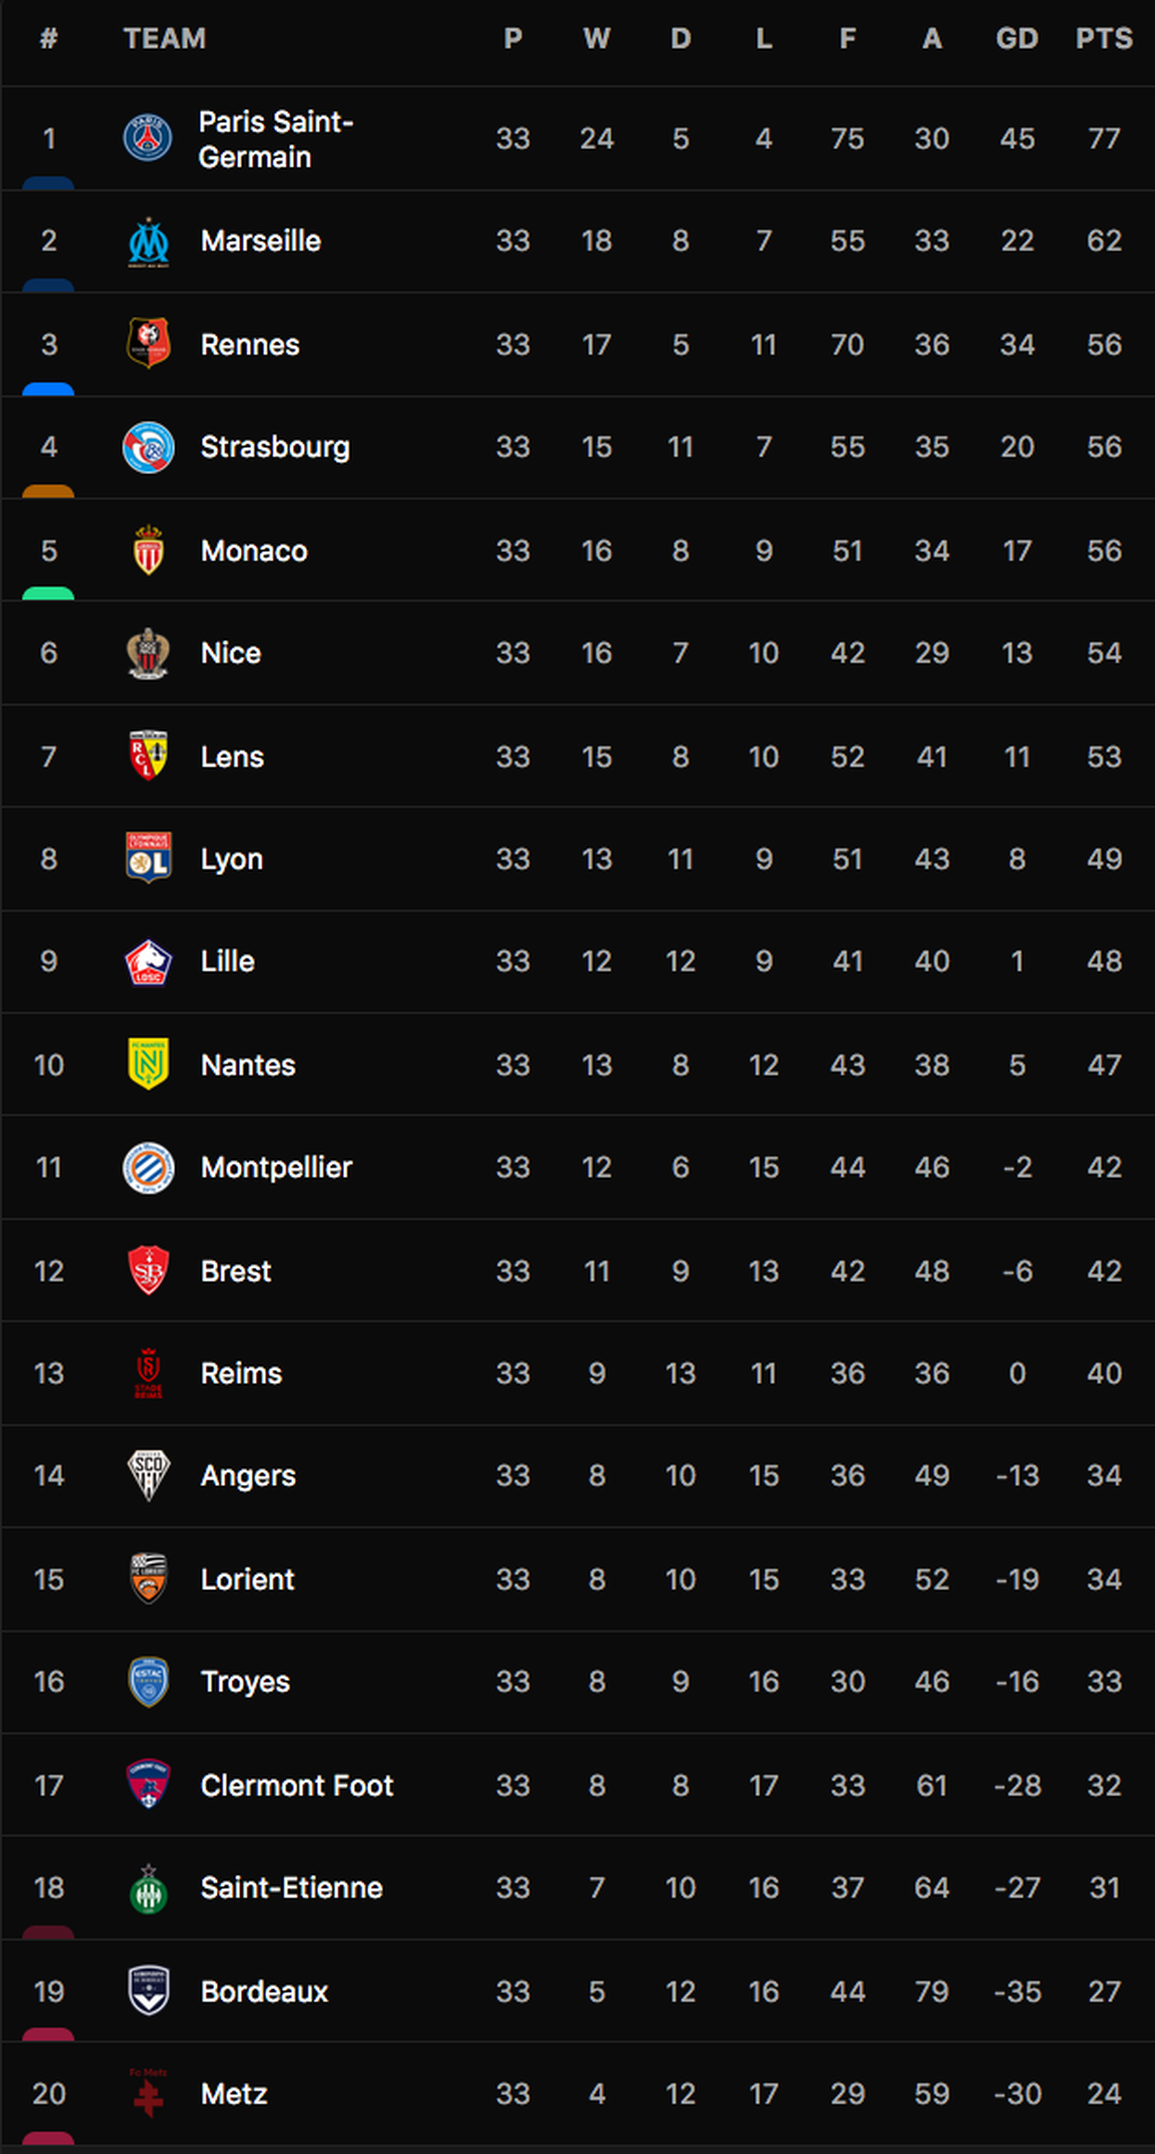This screenshot has height=2154, width=1155.
Task: Click the W wins column header
Action: (597, 39)
